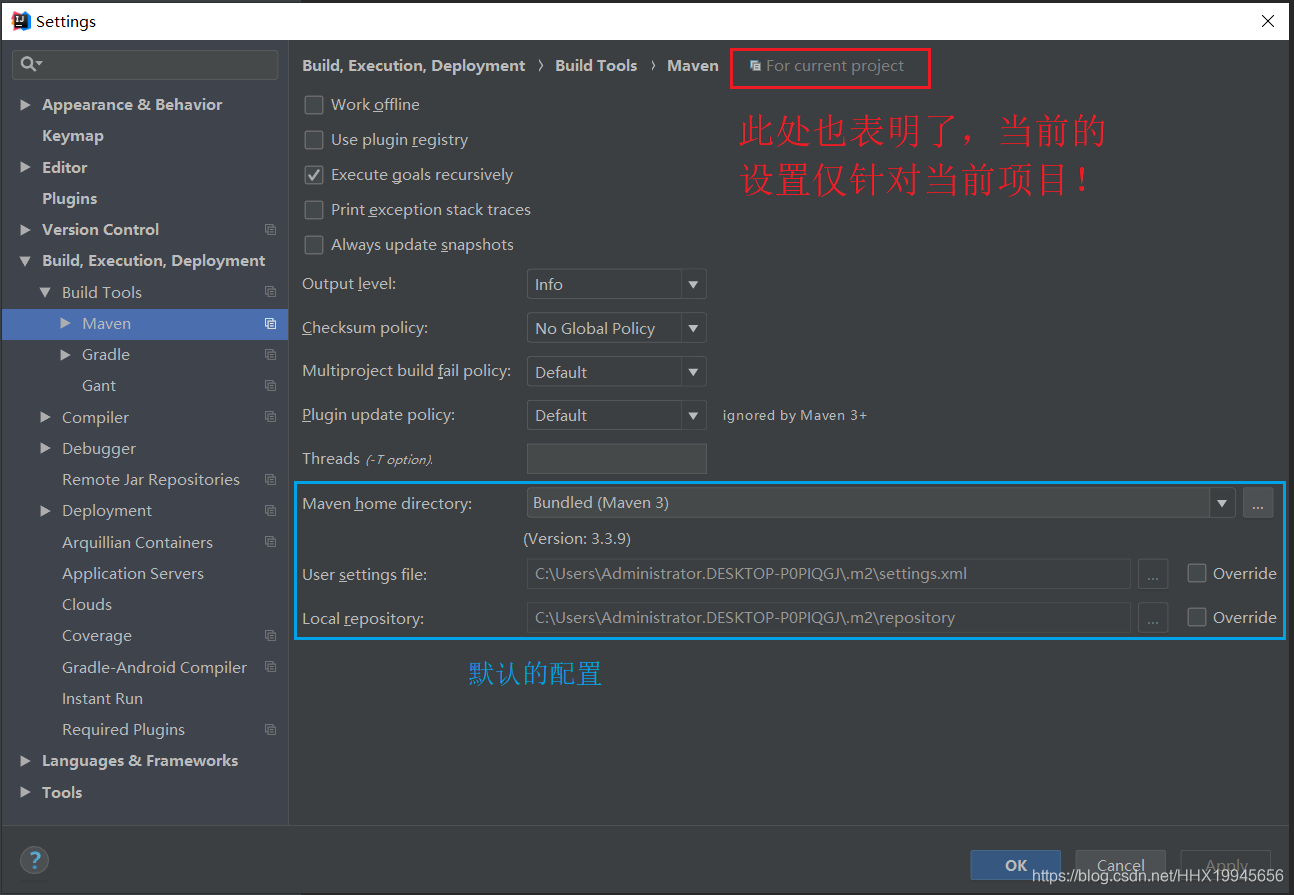1294x895 pixels.
Task: Click the project-level icon beside Gant
Action: (270, 386)
